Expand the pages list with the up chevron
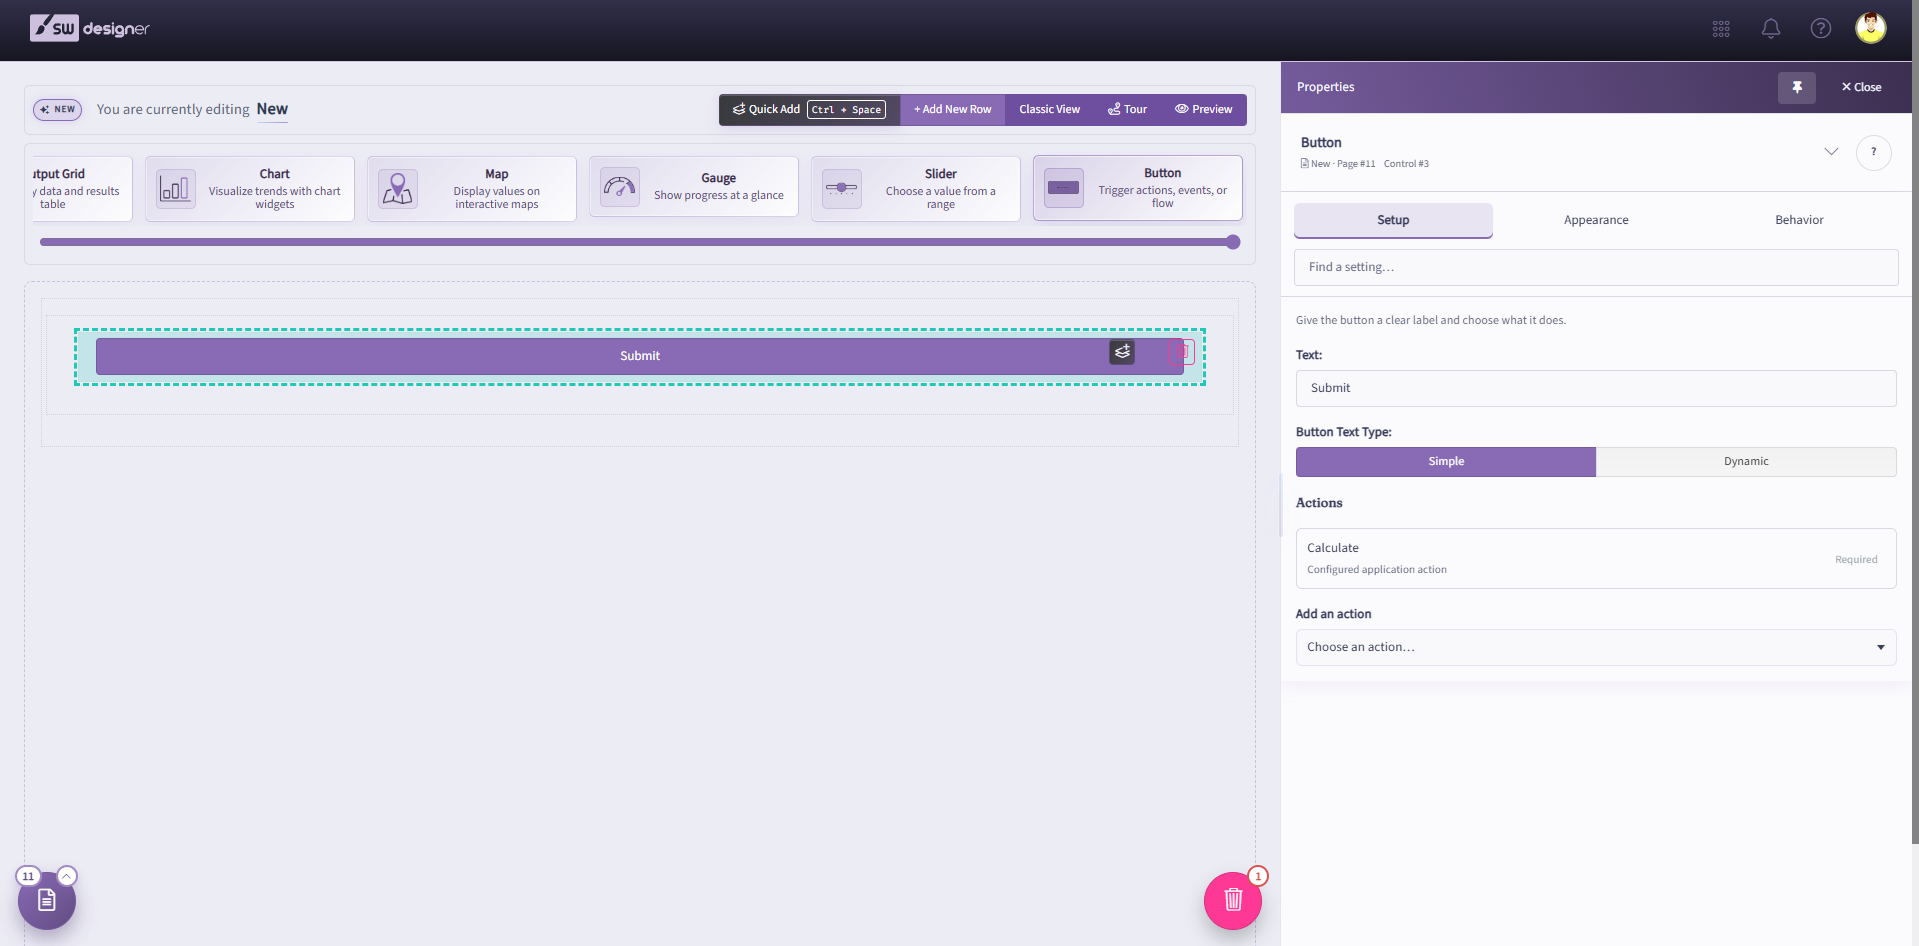The width and height of the screenshot is (1919, 946). click(x=67, y=876)
